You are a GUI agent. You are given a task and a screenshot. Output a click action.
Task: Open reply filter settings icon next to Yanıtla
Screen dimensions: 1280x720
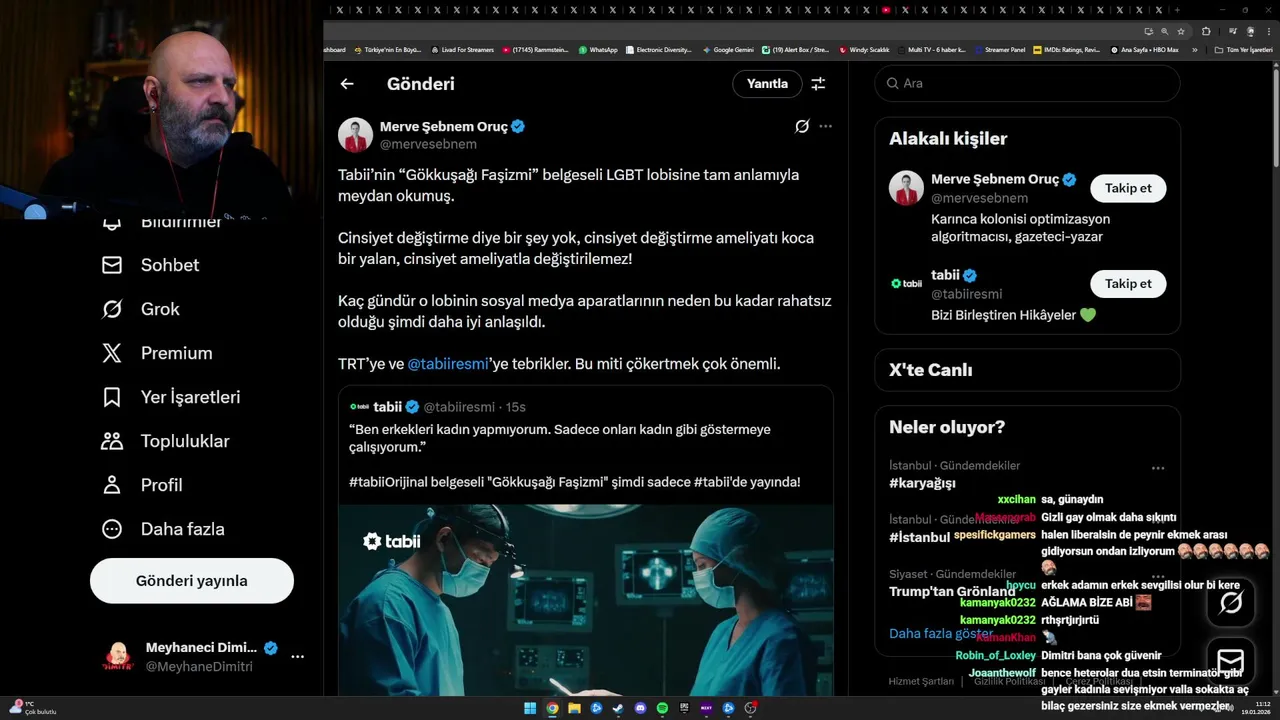818,84
